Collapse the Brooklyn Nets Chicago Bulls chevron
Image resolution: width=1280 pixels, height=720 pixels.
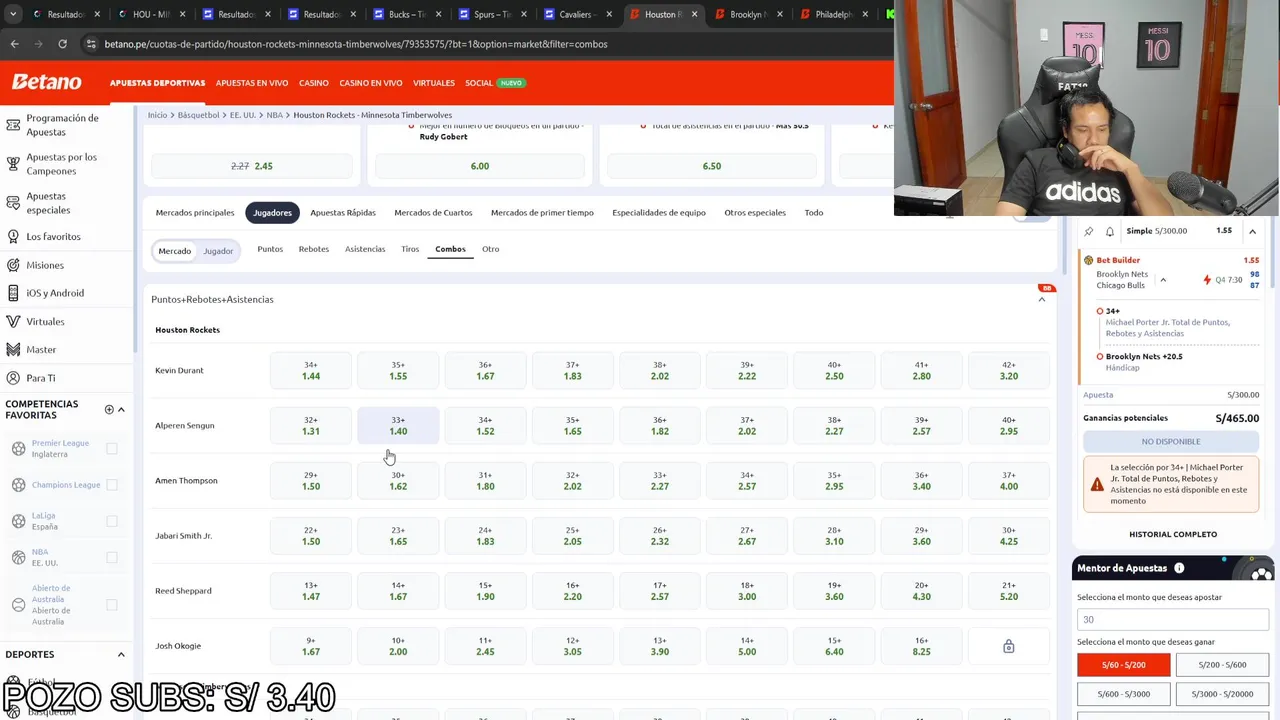tap(1163, 280)
